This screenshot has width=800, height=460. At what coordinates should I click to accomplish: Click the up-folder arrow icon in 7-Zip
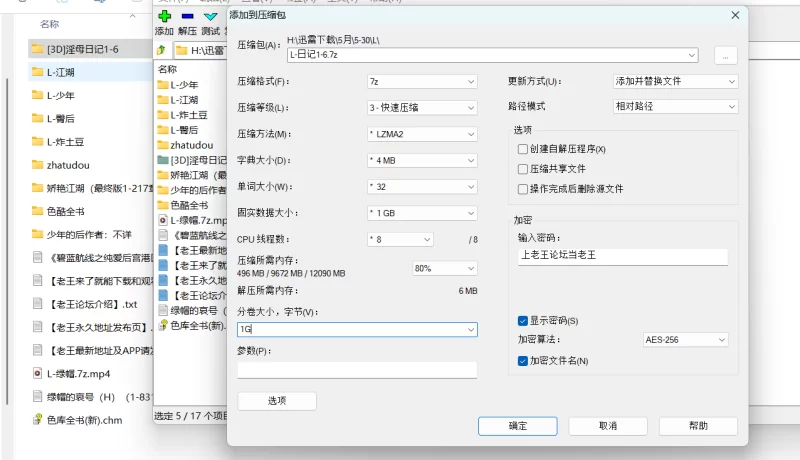point(161,50)
